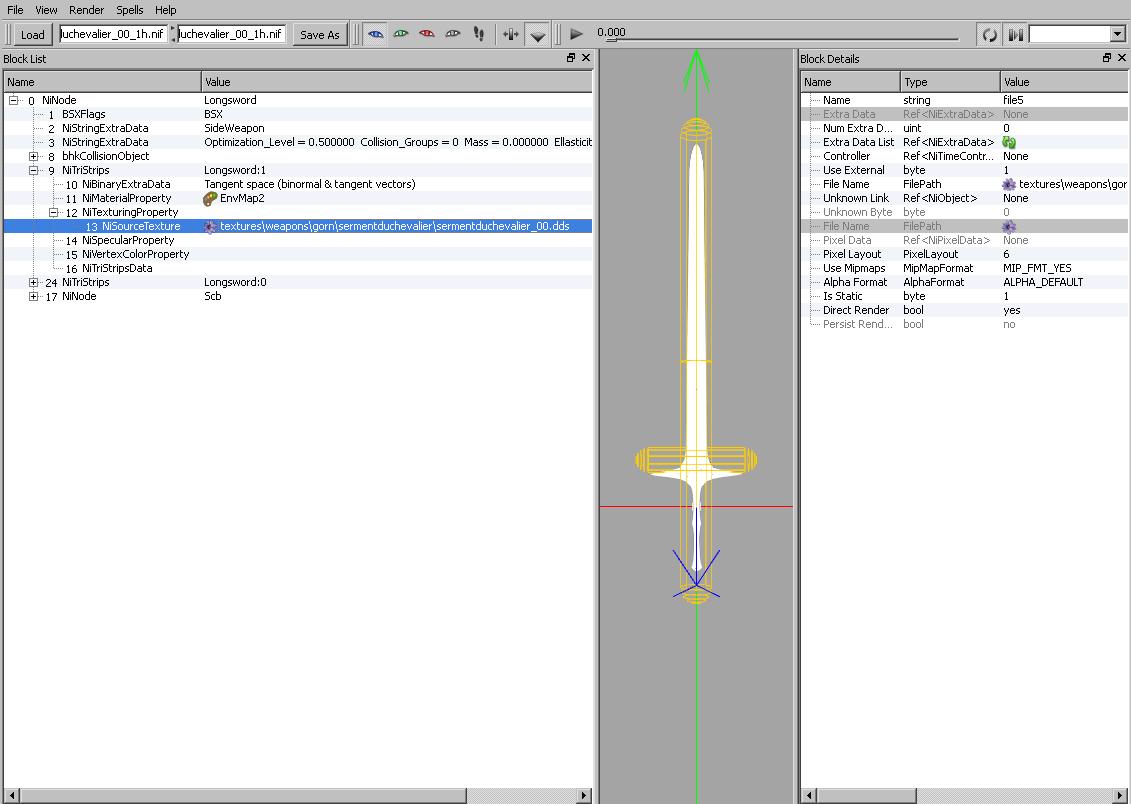
Task: Select the 16 NiTriStripsData block
Action: (298, 268)
